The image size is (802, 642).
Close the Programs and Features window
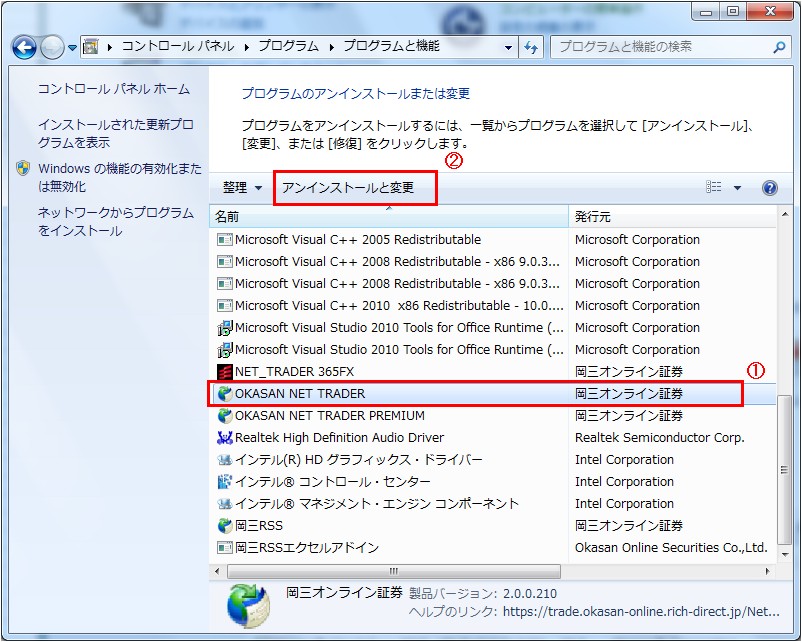pyautogui.click(x=770, y=12)
